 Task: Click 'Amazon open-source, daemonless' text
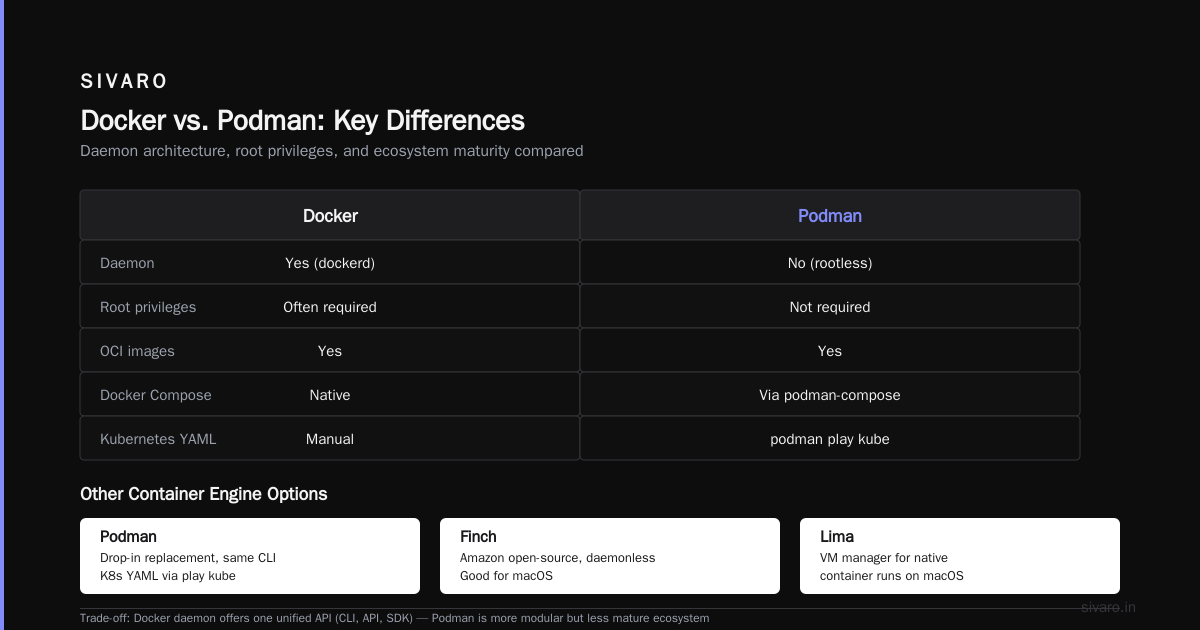pos(558,558)
